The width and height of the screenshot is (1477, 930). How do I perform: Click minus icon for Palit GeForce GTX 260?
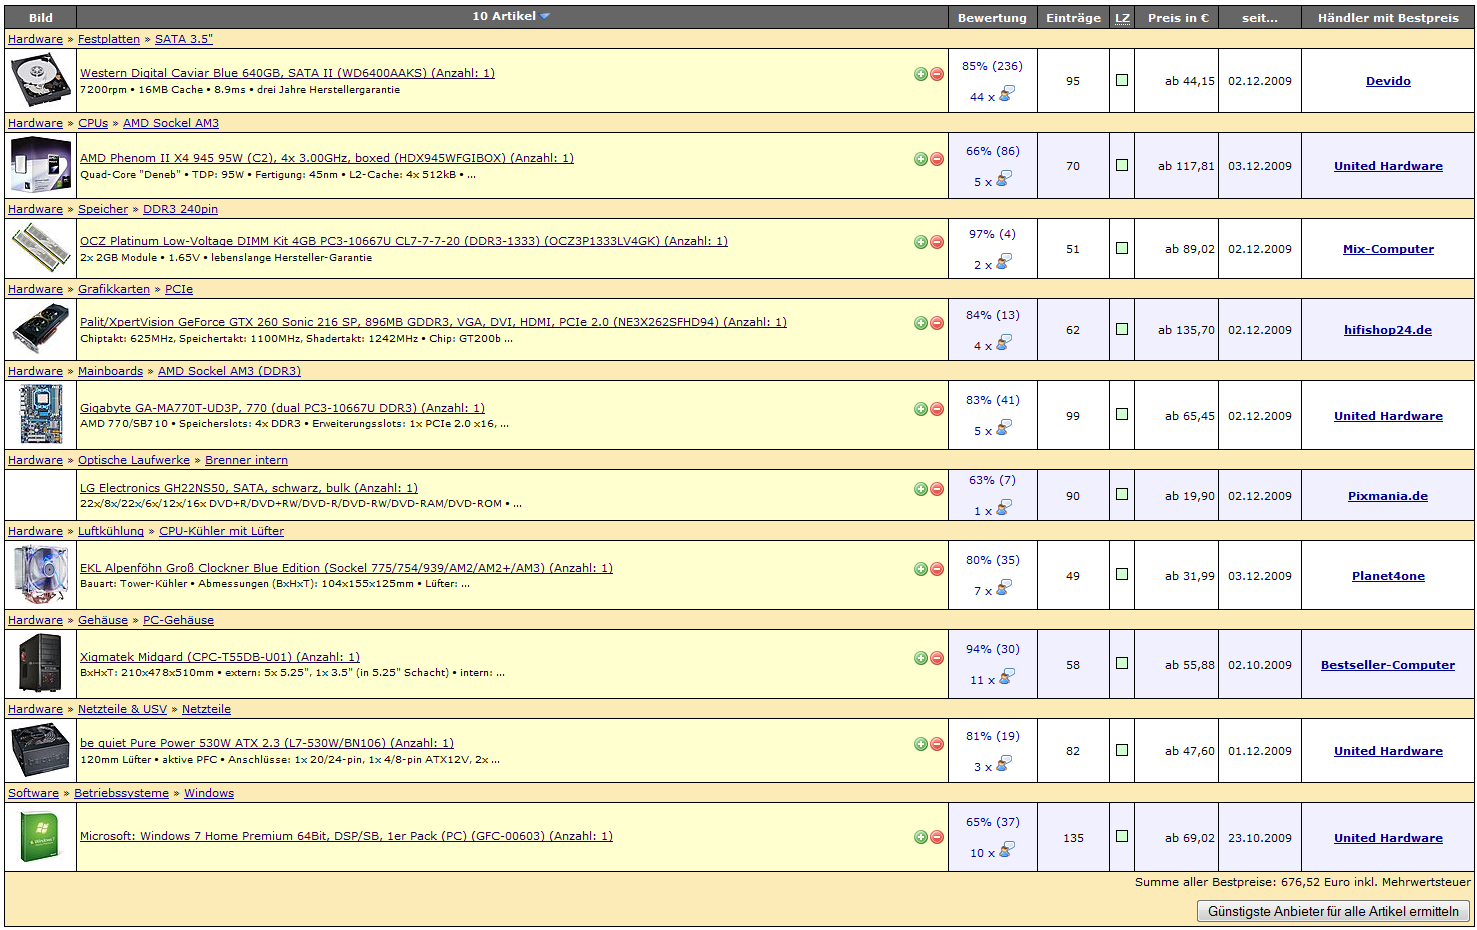click(x=937, y=323)
